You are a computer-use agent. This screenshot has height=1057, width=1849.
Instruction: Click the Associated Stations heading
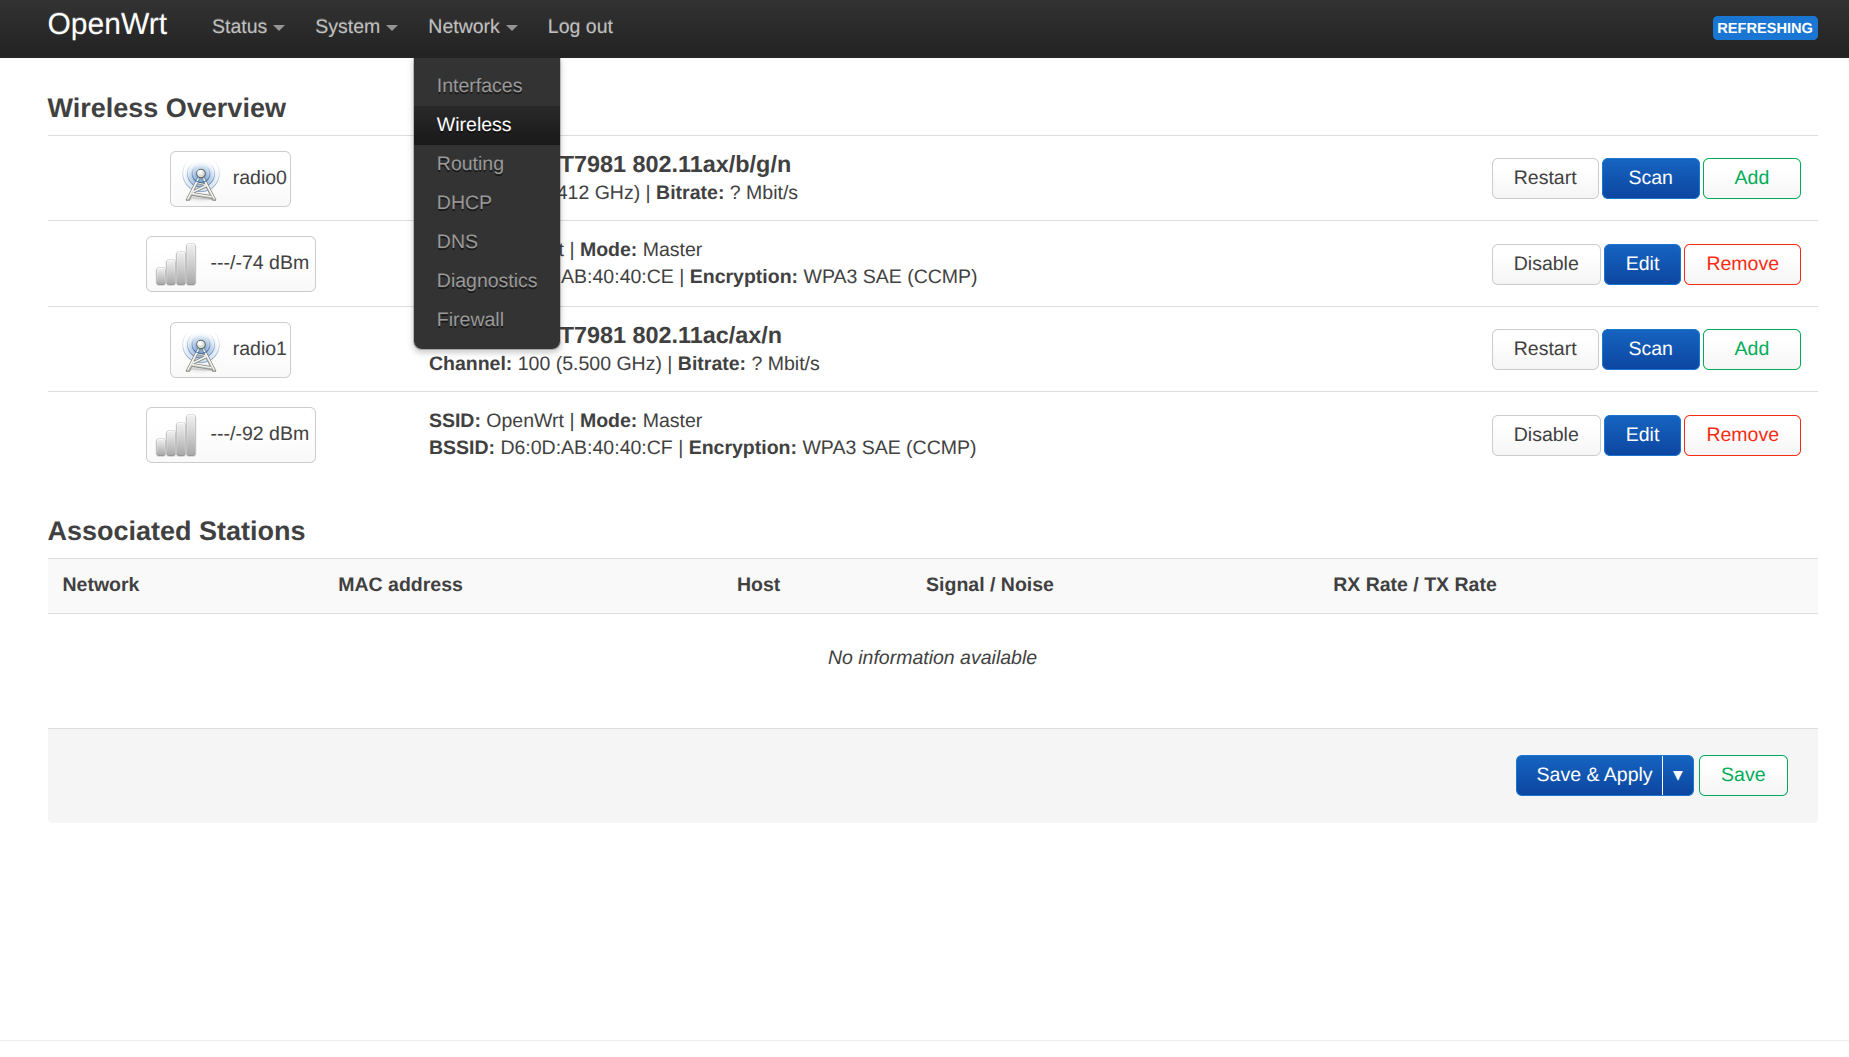176,531
